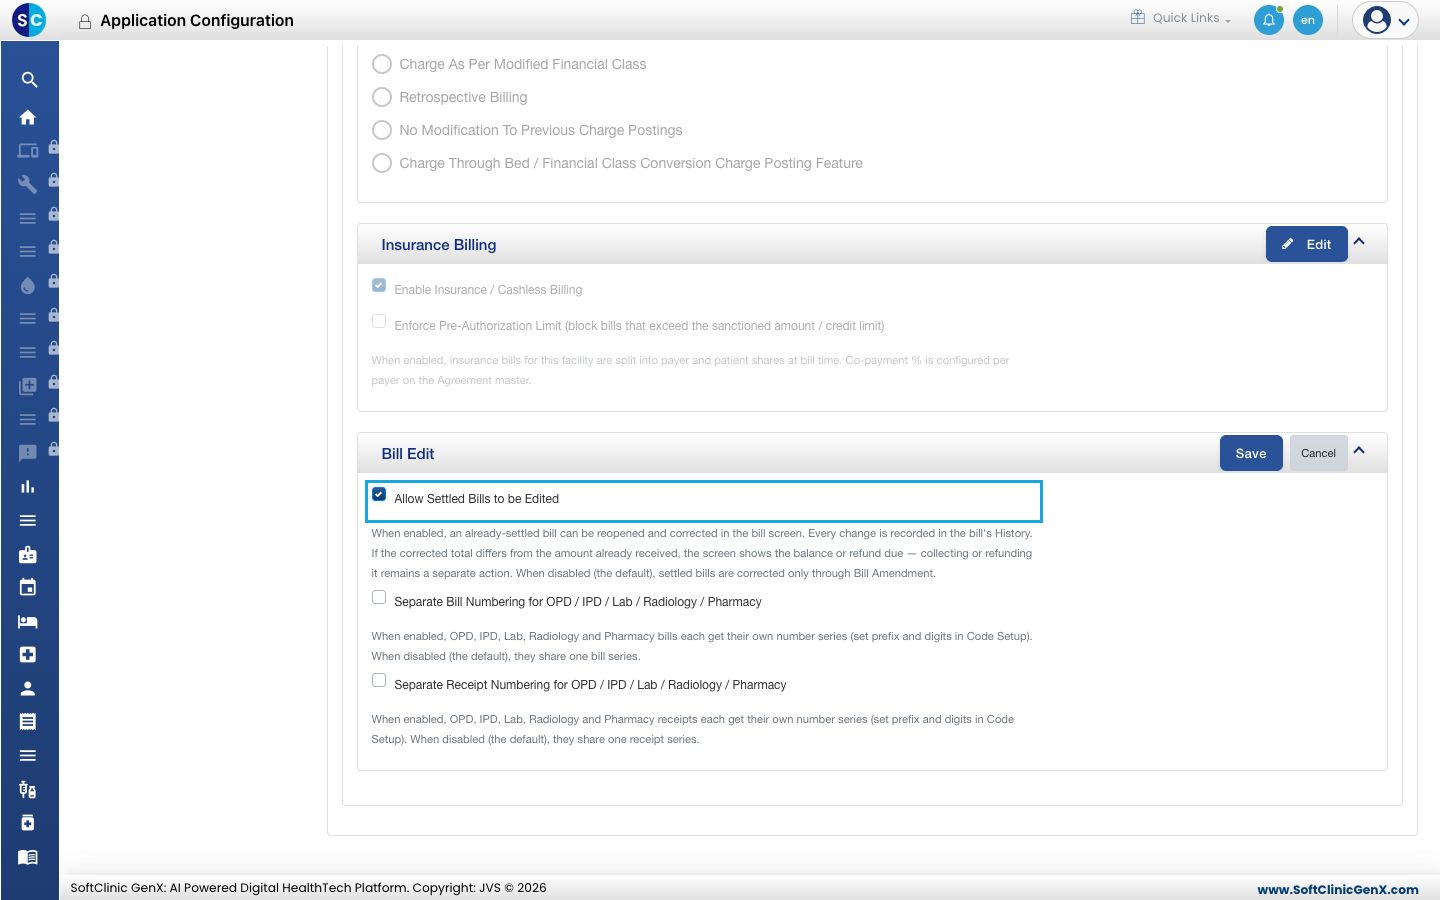Viewport: 1440px width, 900px height.
Task: Open the wrench tools sidebar icon
Action: 28,184
